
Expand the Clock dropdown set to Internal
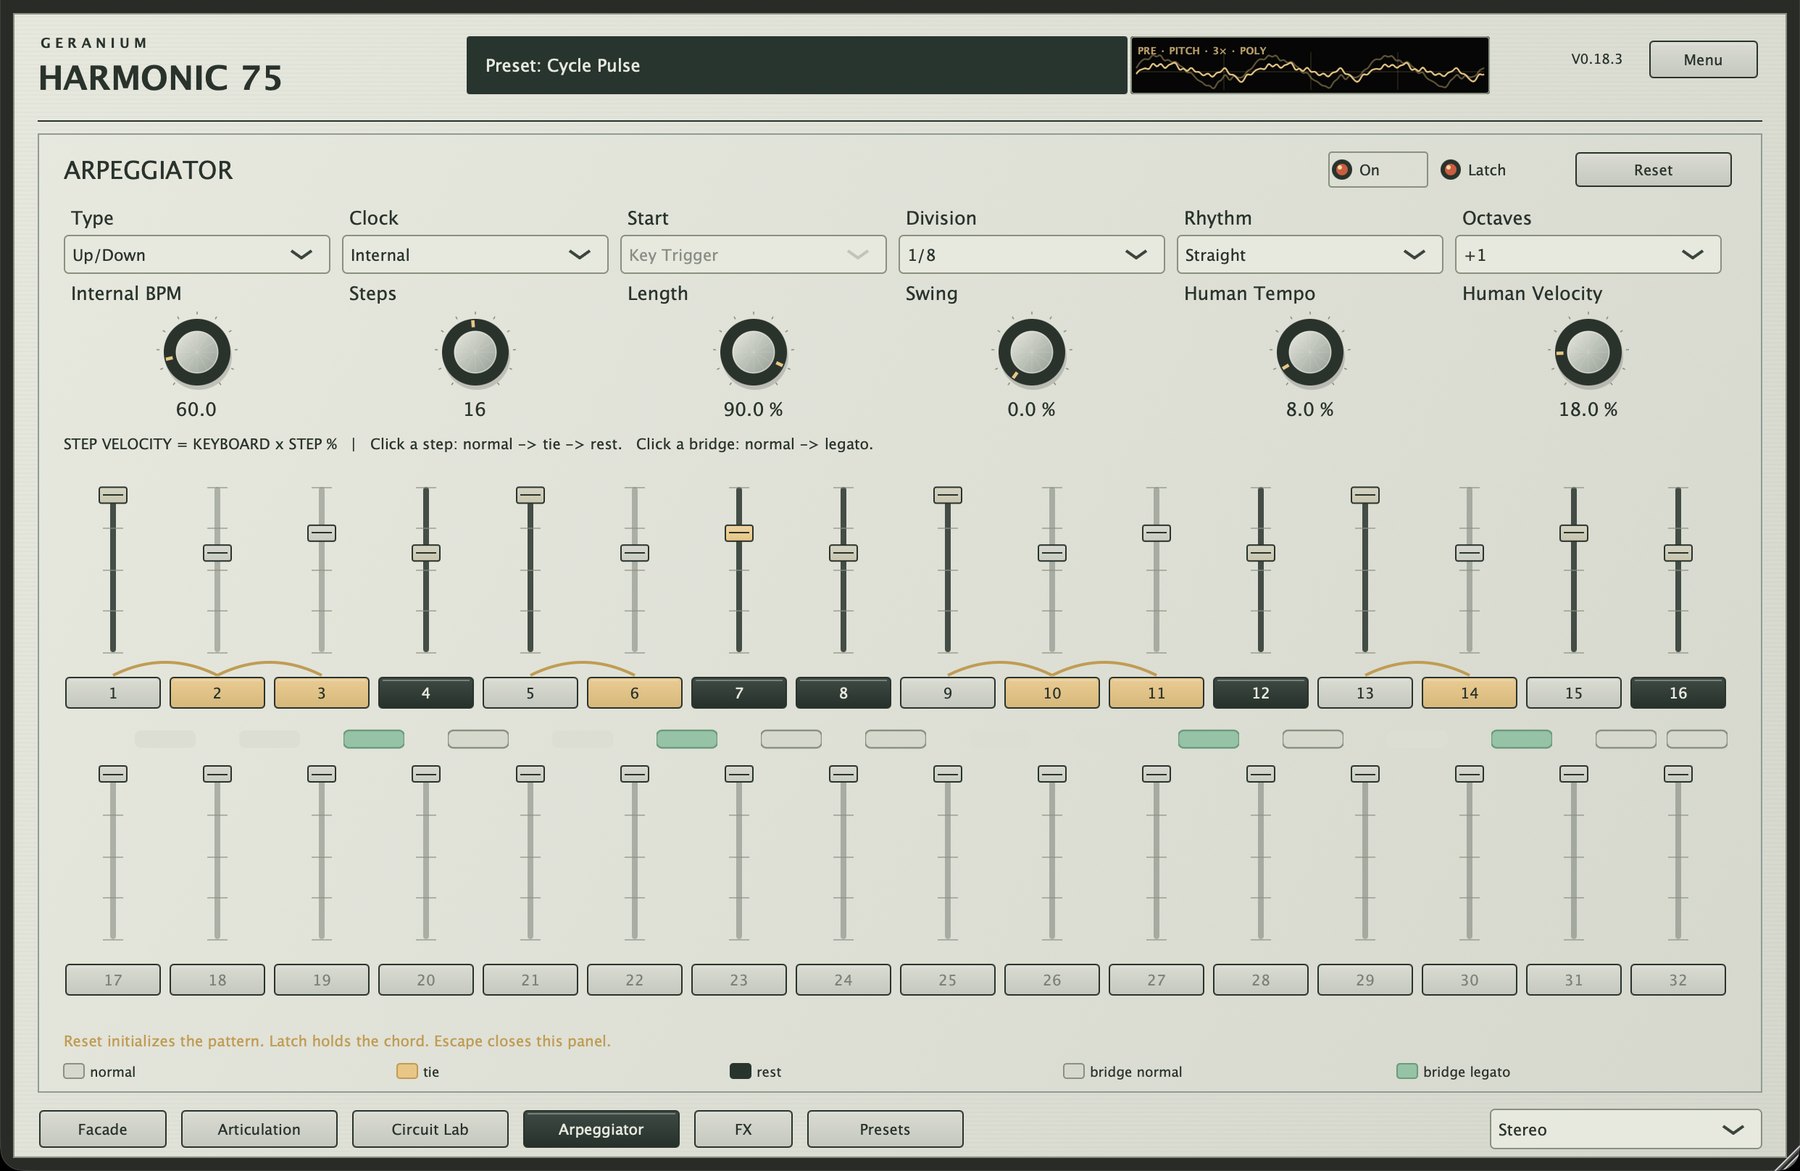coord(475,255)
